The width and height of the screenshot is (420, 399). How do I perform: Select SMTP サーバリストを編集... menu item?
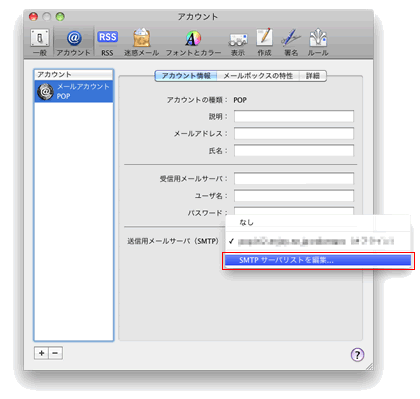coord(318,260)
